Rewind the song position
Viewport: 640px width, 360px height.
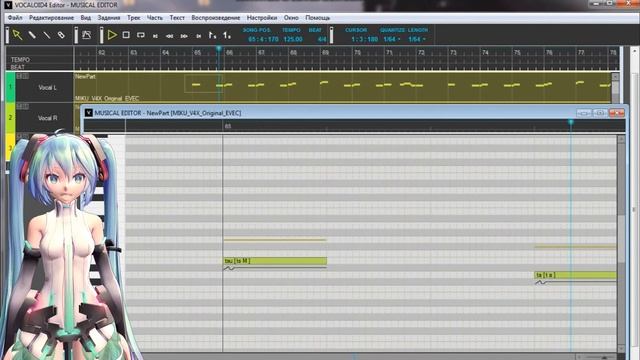click(169, 36)
